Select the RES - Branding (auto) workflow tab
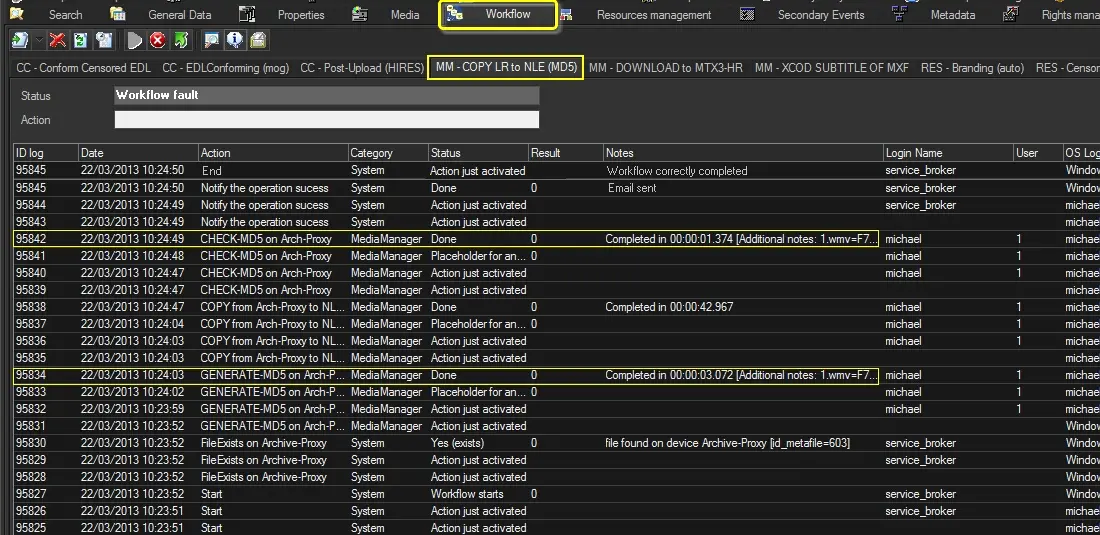 (972, 68)
